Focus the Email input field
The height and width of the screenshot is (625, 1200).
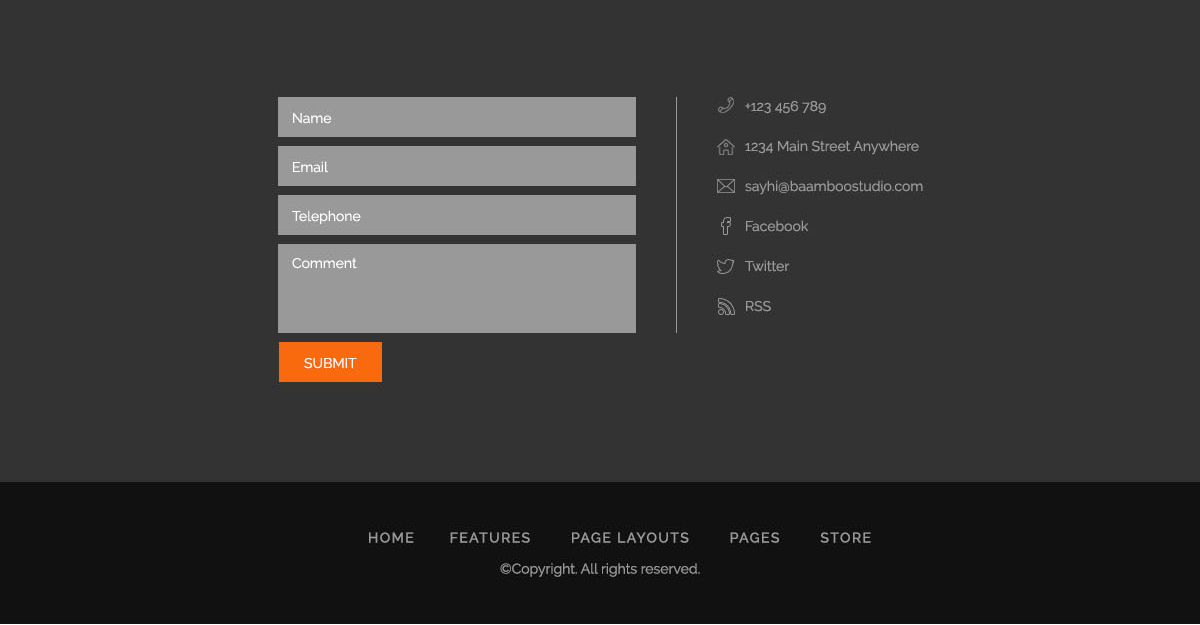(x=457, y=166)
